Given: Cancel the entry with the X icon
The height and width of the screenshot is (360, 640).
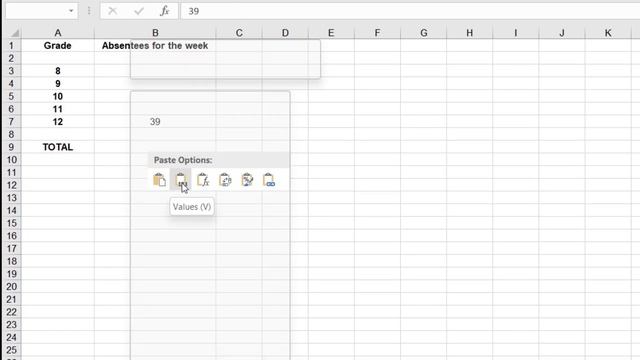Looking at the screenshot, I should coord(113,11).
